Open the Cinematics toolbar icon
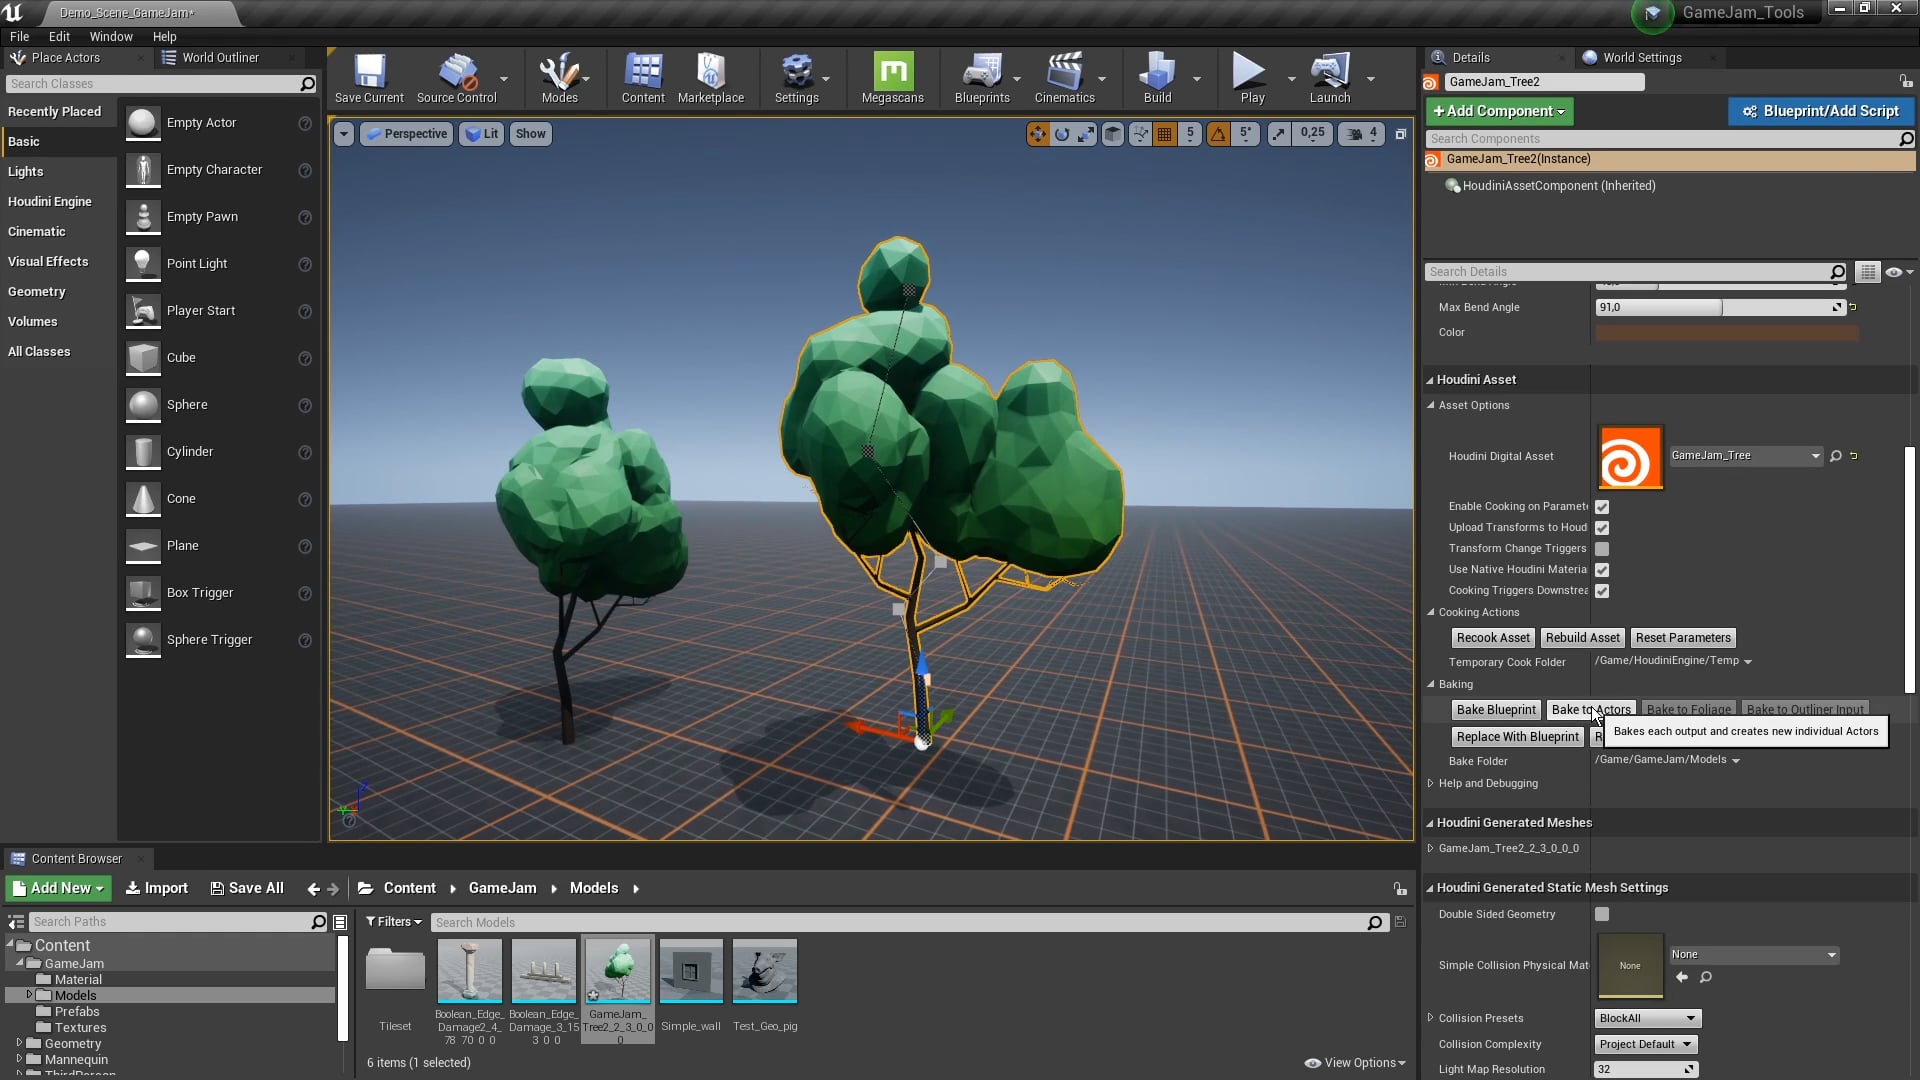This screenshot has height=1080, width=1920. [1065, 78]
